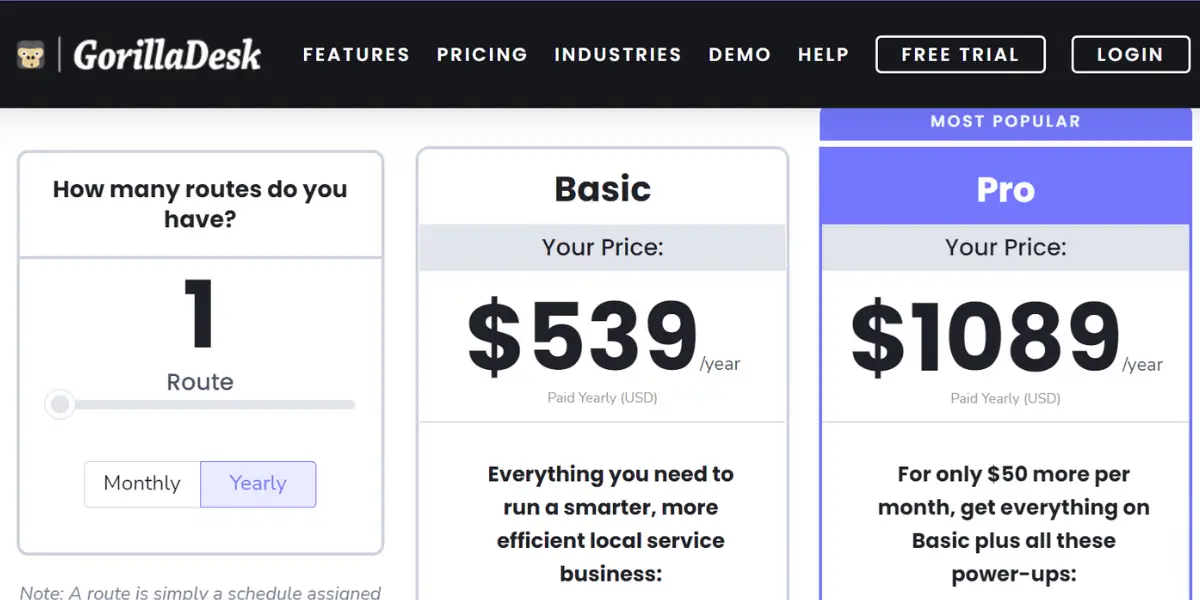Click the route count slider handle
This screenshot has height=600, width=1200.
(x=60, y=405)
